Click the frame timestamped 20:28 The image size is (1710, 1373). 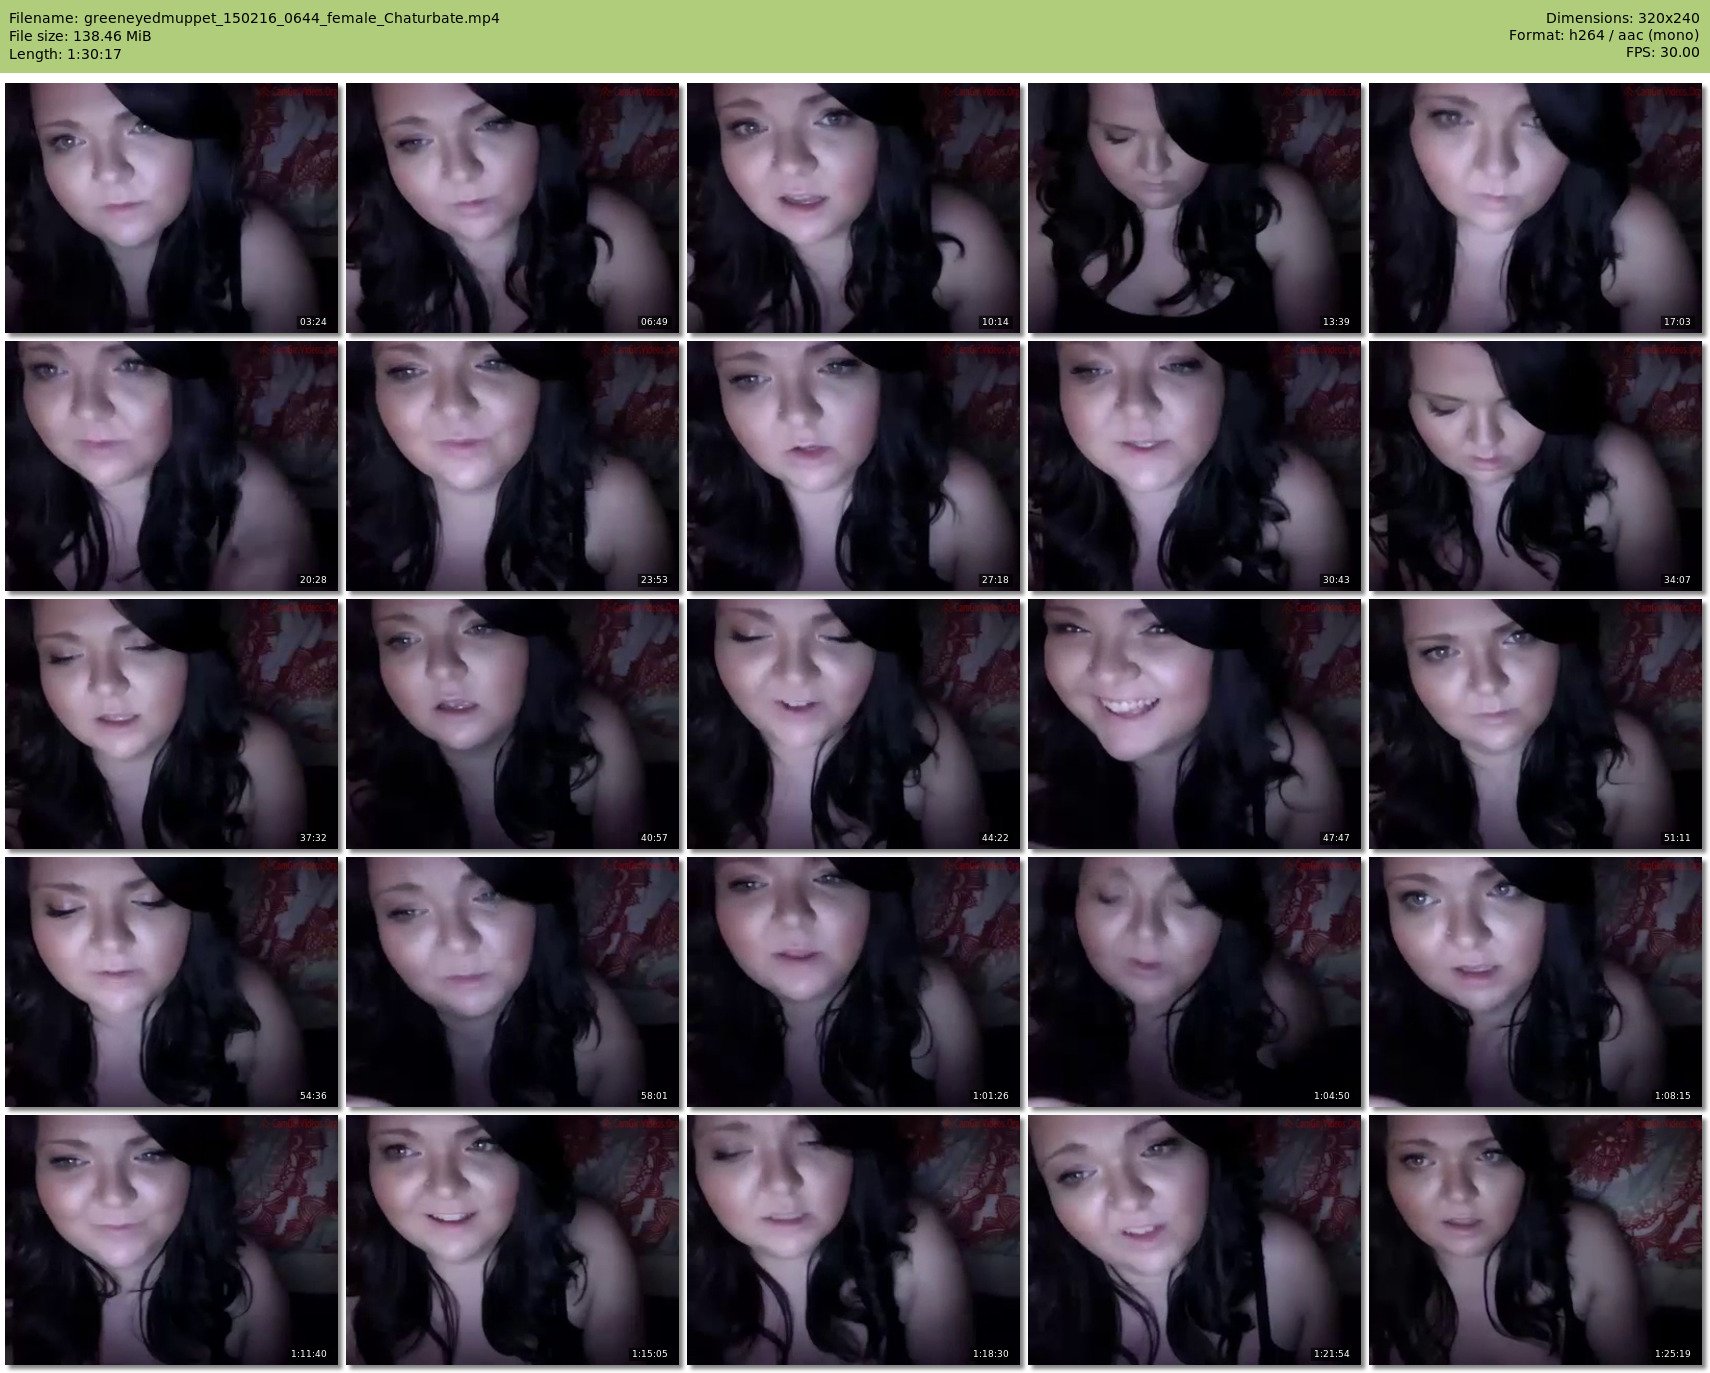tap(171, 466)
